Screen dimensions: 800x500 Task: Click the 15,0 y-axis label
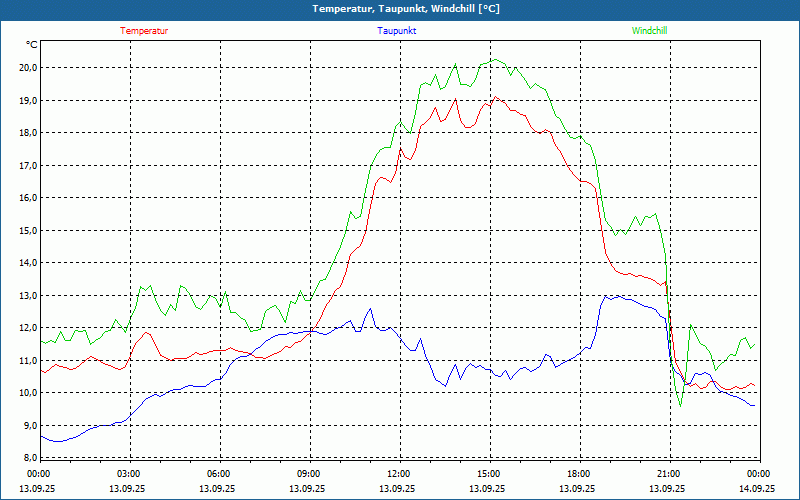pos(26,230)
